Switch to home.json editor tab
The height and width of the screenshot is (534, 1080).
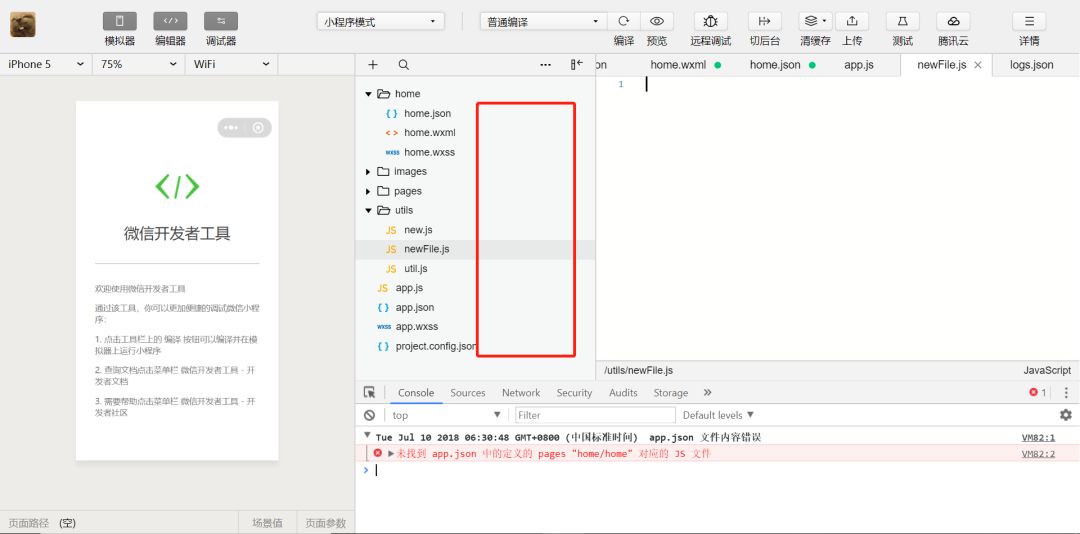click(775, 65)
